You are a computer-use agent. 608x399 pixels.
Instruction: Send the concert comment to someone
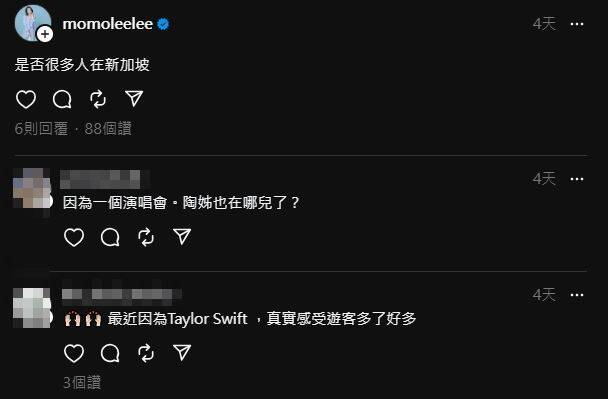[x=182, y=236]
